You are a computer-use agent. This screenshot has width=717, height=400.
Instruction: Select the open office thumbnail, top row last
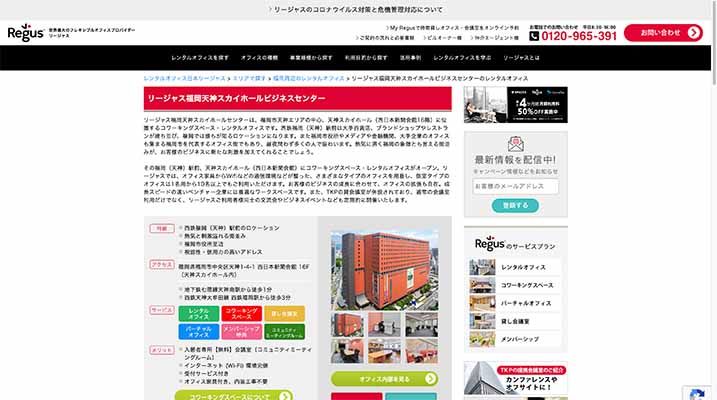click(422, 325)
